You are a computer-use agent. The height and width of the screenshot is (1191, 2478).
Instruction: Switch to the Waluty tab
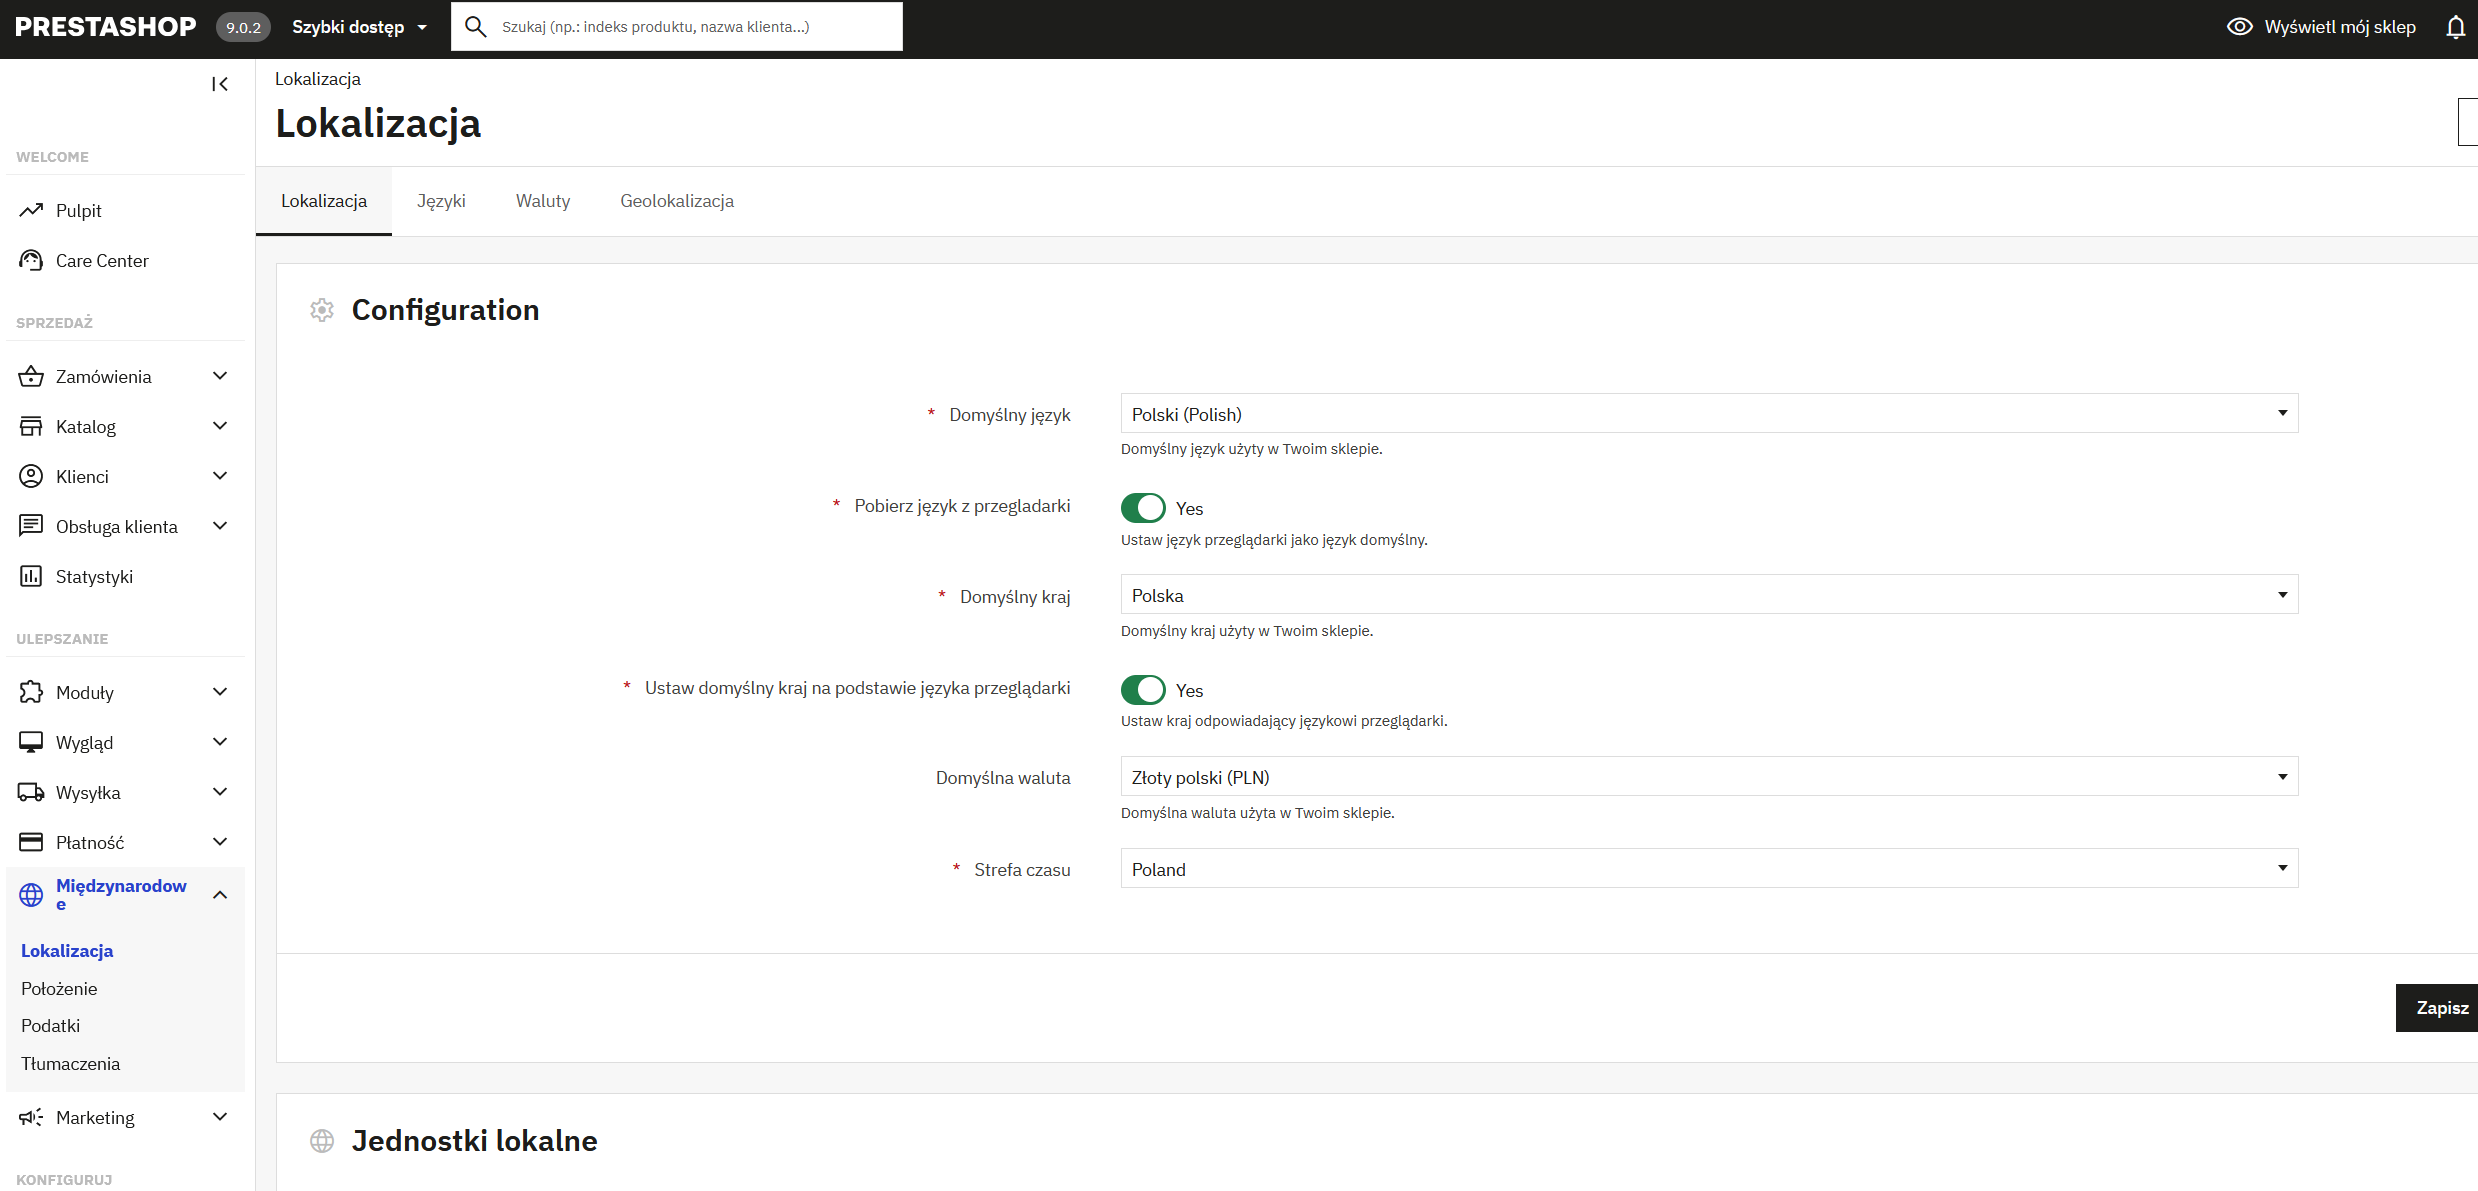tap(542, 201)
